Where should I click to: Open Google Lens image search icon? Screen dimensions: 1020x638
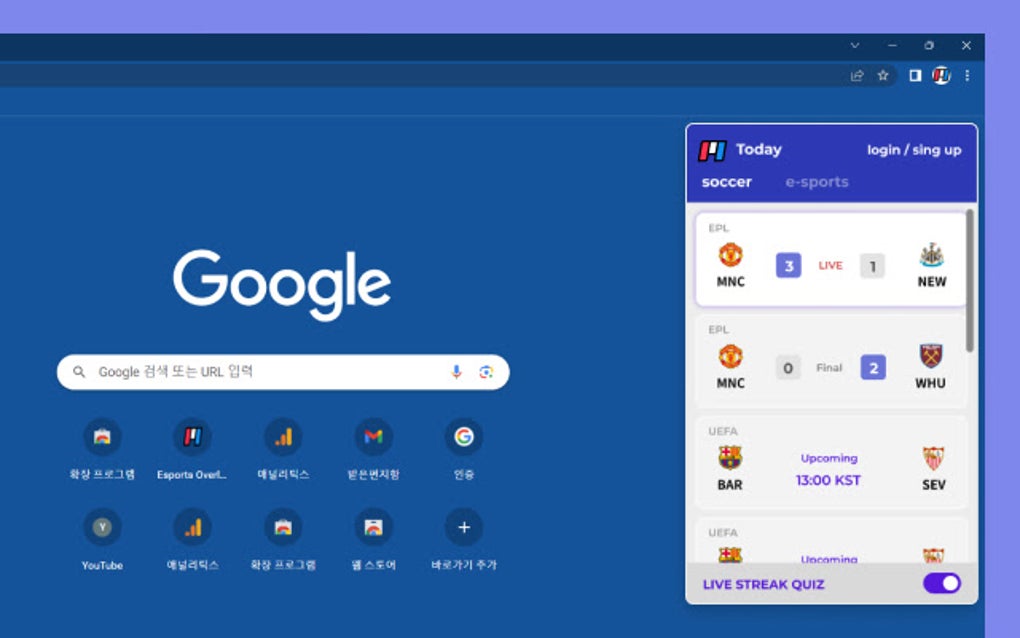[x=487, y=371]
